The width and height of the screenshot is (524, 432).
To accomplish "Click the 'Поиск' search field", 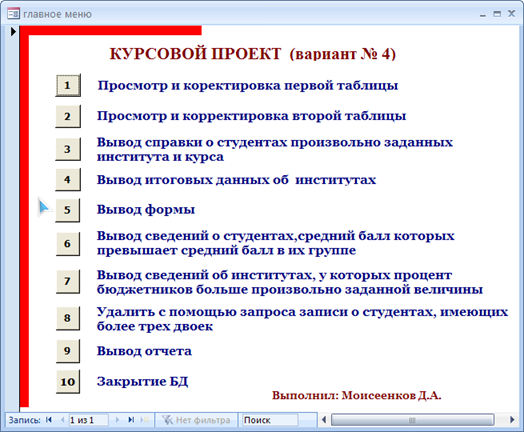I will coord(270,420).
